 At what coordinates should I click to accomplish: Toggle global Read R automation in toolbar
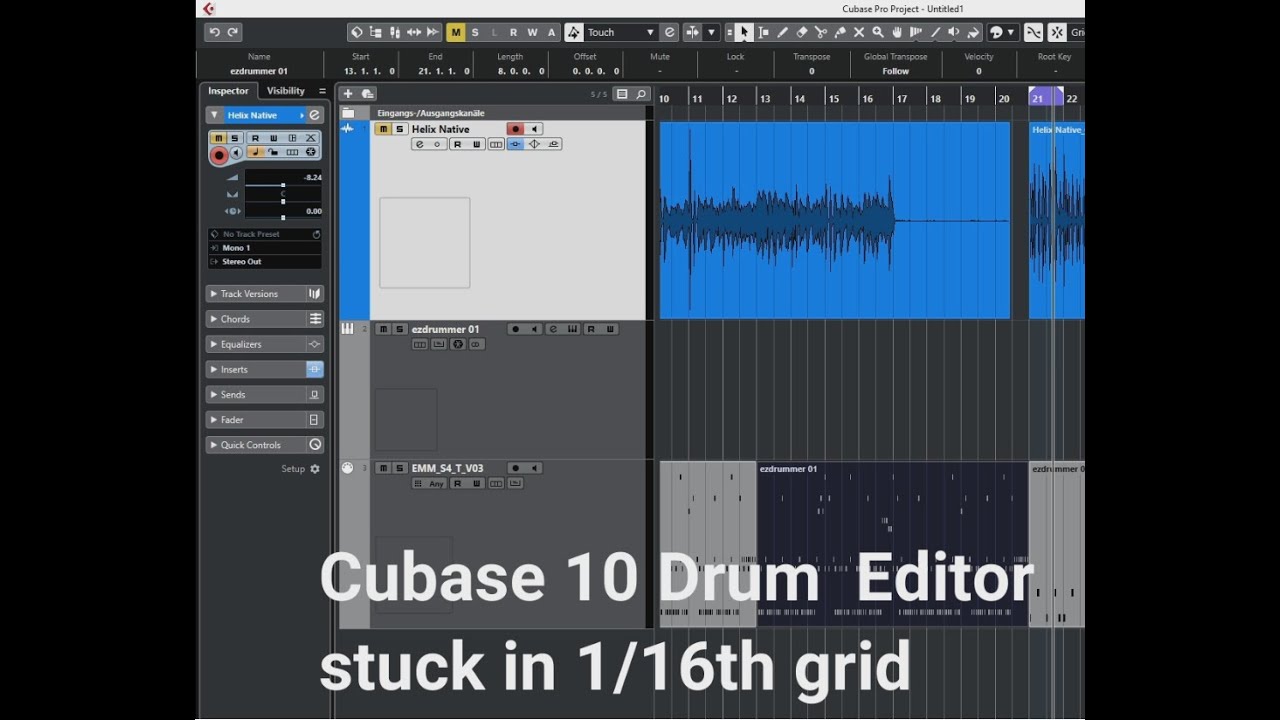(x=513, y=32)
